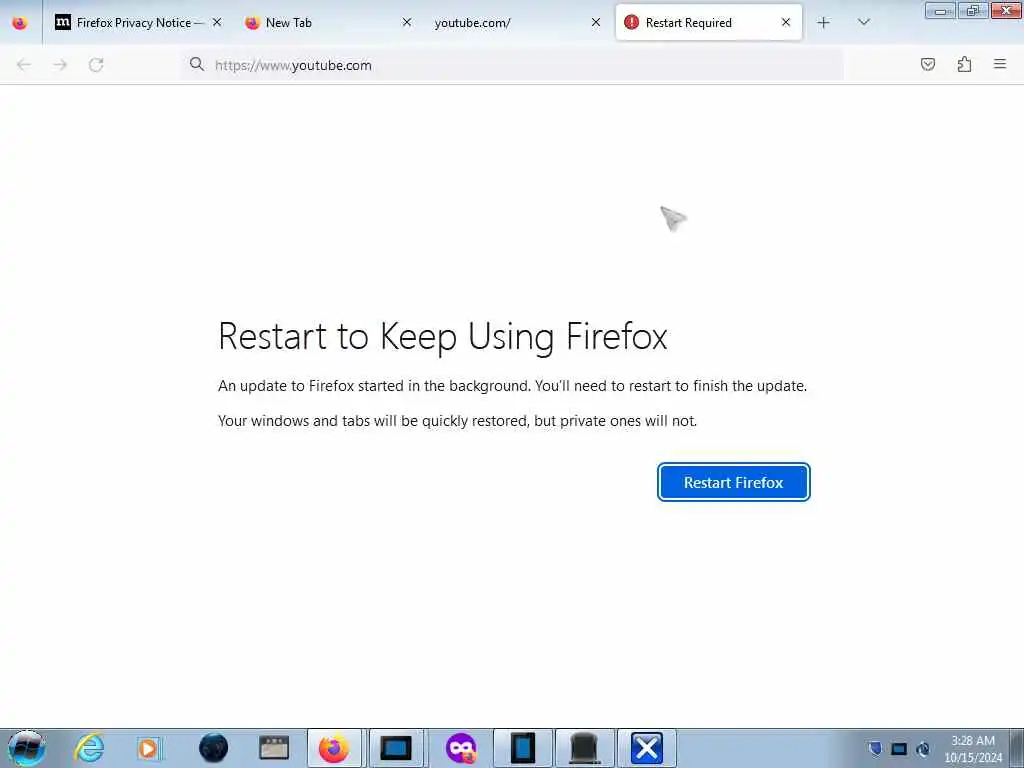
Task: Open the window-shaped app in taskbar
Action: (274, 748)
